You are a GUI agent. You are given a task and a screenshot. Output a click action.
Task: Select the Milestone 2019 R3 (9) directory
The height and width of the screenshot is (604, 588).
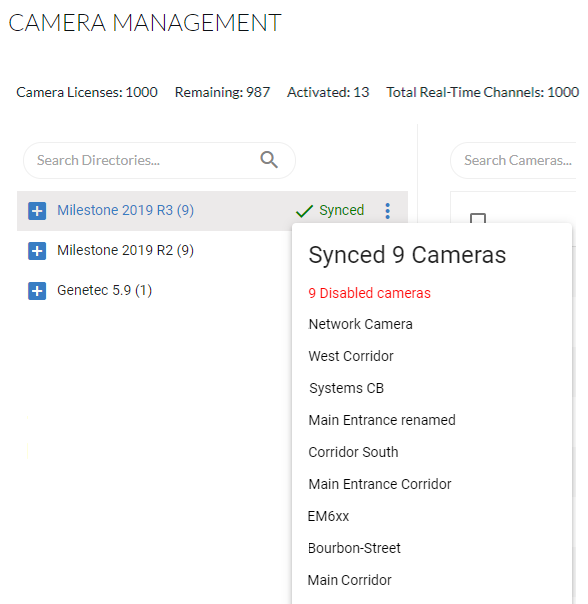(125, 210)
